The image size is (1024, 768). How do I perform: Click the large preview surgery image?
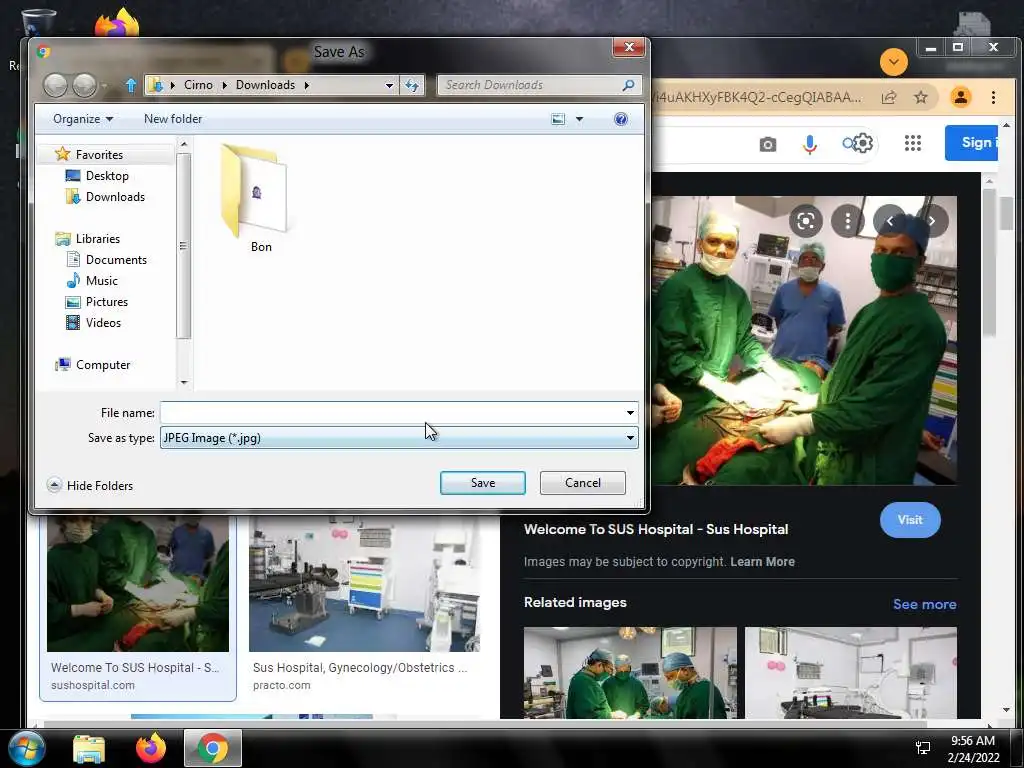point(804,340)
